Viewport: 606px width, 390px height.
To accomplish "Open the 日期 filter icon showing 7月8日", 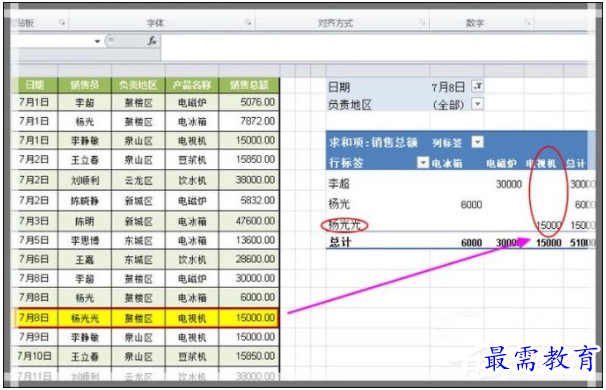I will [x=478, y=86].
